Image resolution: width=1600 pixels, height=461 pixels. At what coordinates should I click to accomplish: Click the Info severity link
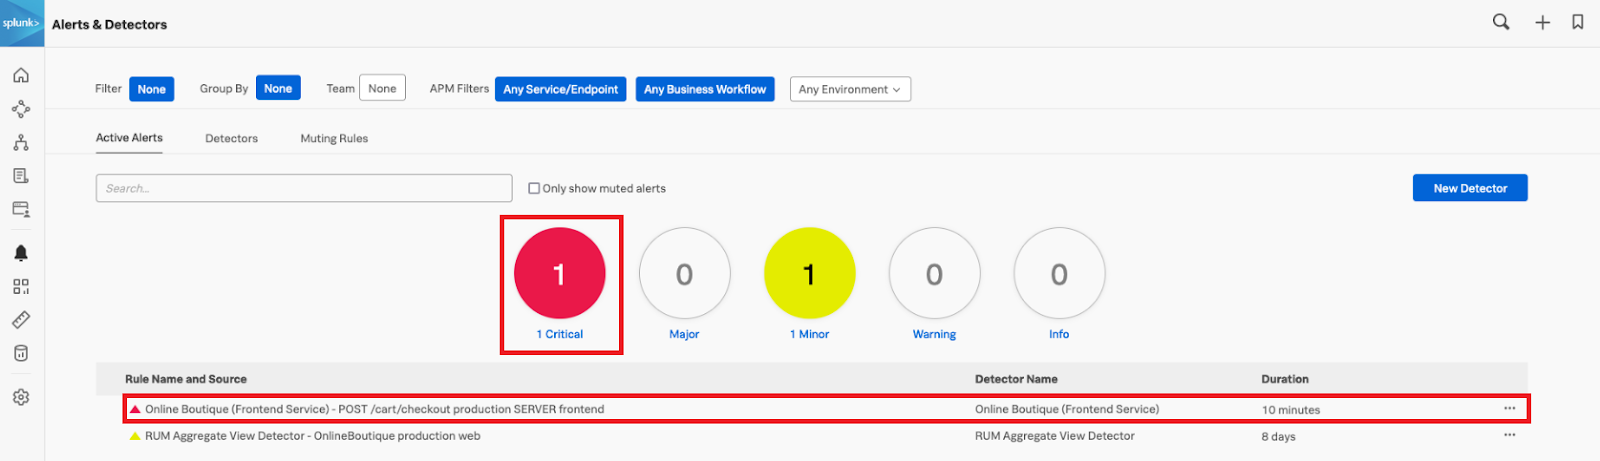coord(1059,334)
